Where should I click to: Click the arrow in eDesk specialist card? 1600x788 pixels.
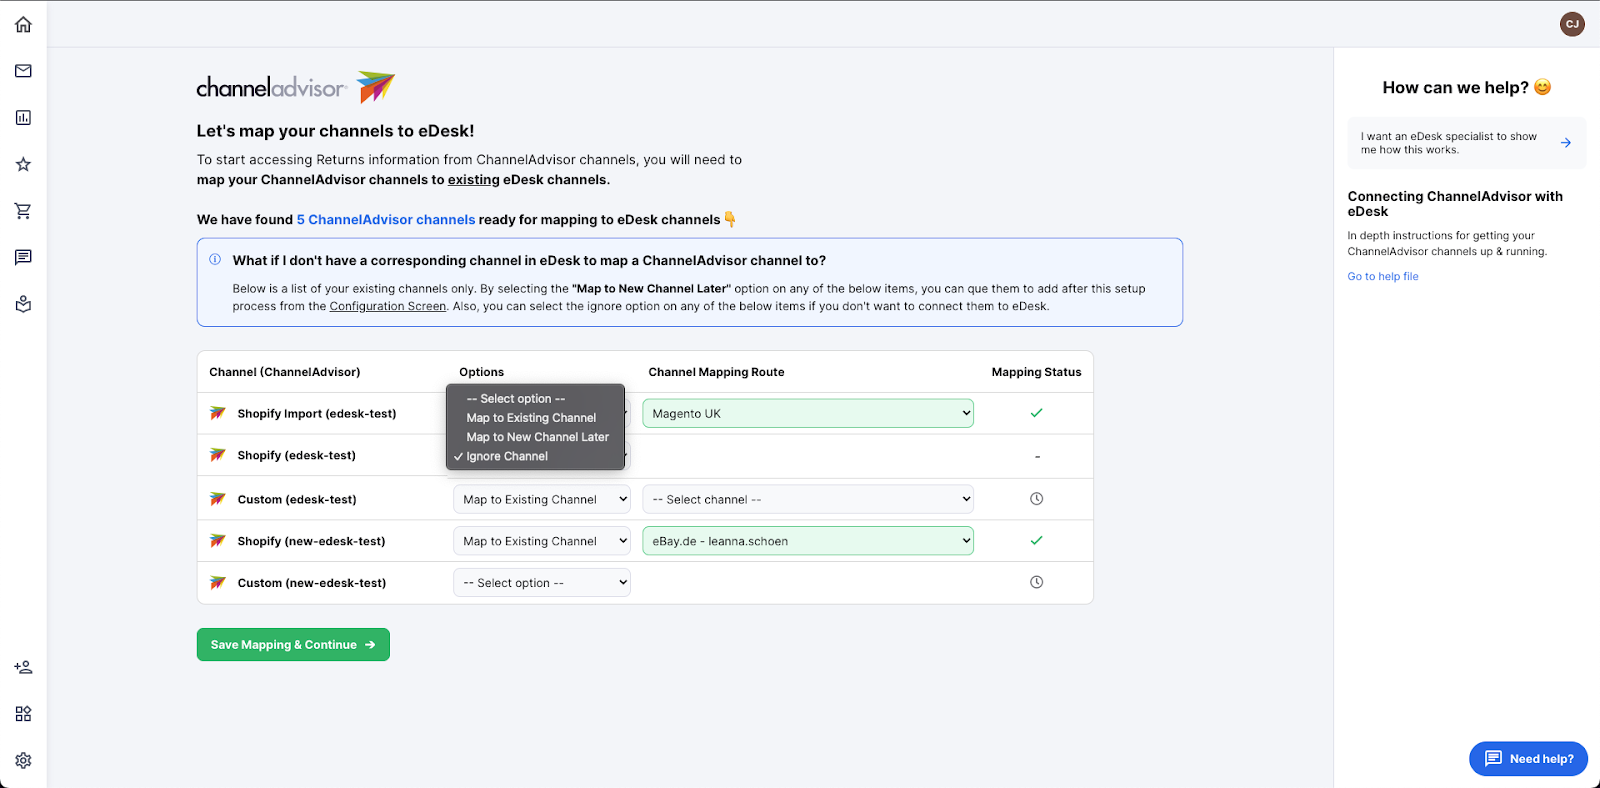click(x=1566, y=143)
